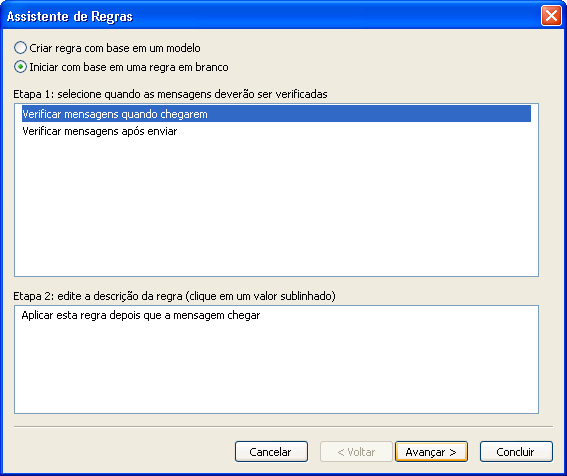Close the Assistente de Regras dialog
The image size is (567, 476).
551,16
